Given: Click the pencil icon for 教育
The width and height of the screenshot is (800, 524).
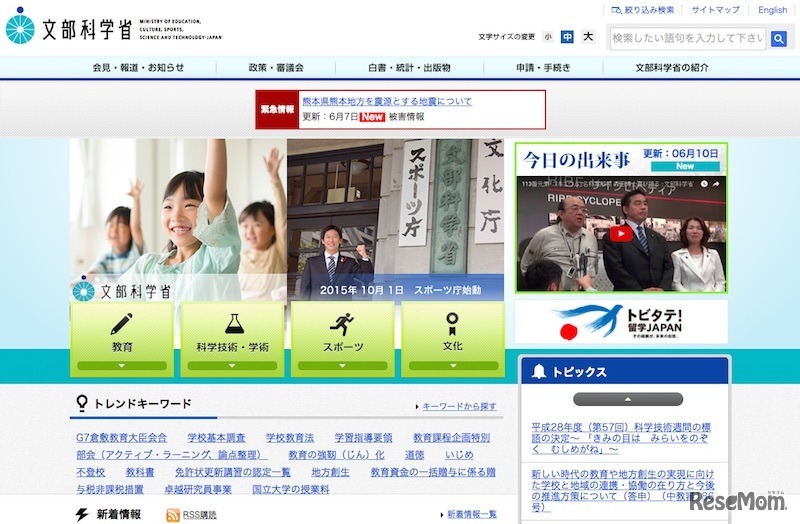Looking at the screenshot, I should coord(121,323).
